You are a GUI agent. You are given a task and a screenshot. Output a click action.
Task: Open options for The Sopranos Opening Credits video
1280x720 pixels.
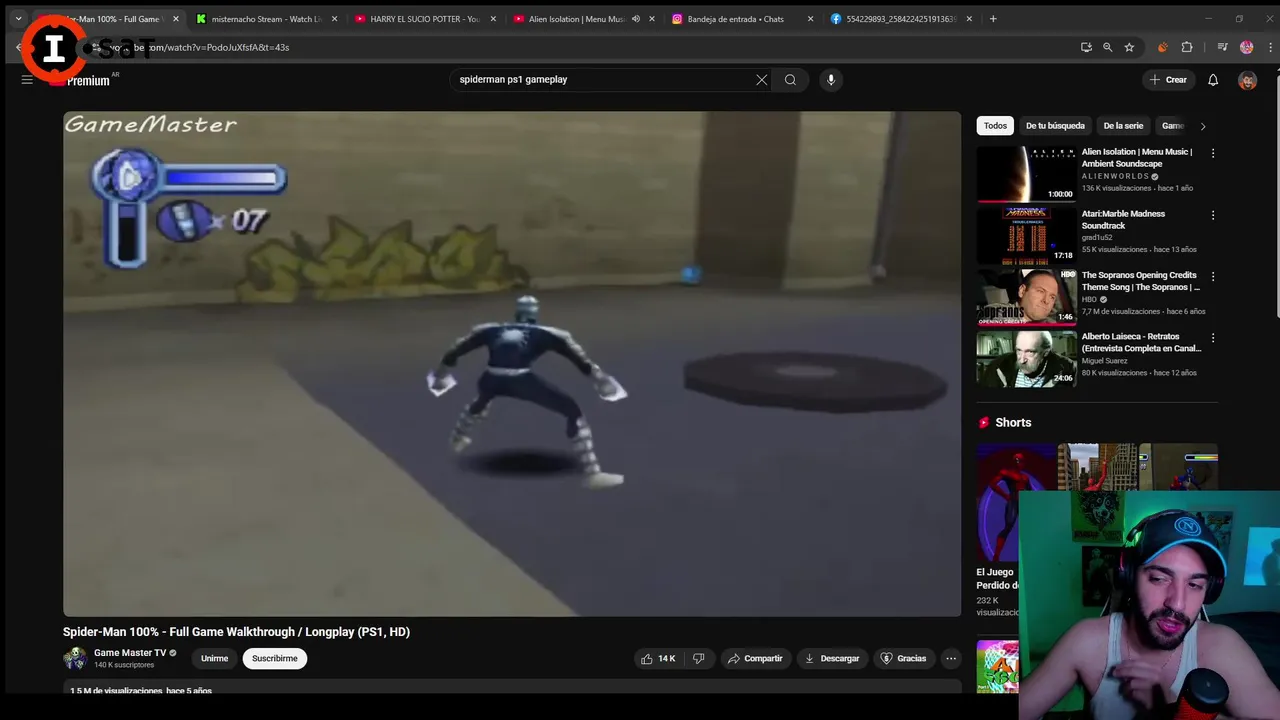[x=1213, y=277]
